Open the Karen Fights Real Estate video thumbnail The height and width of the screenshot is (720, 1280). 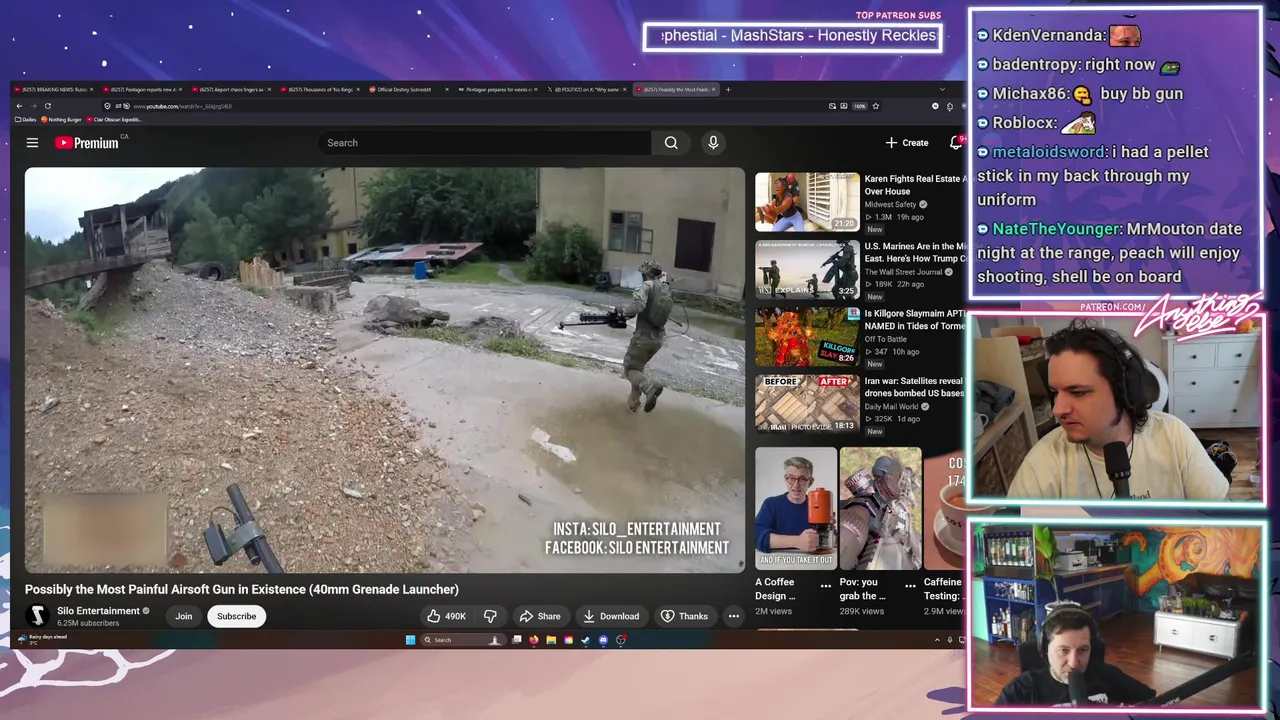coord(807,202)
